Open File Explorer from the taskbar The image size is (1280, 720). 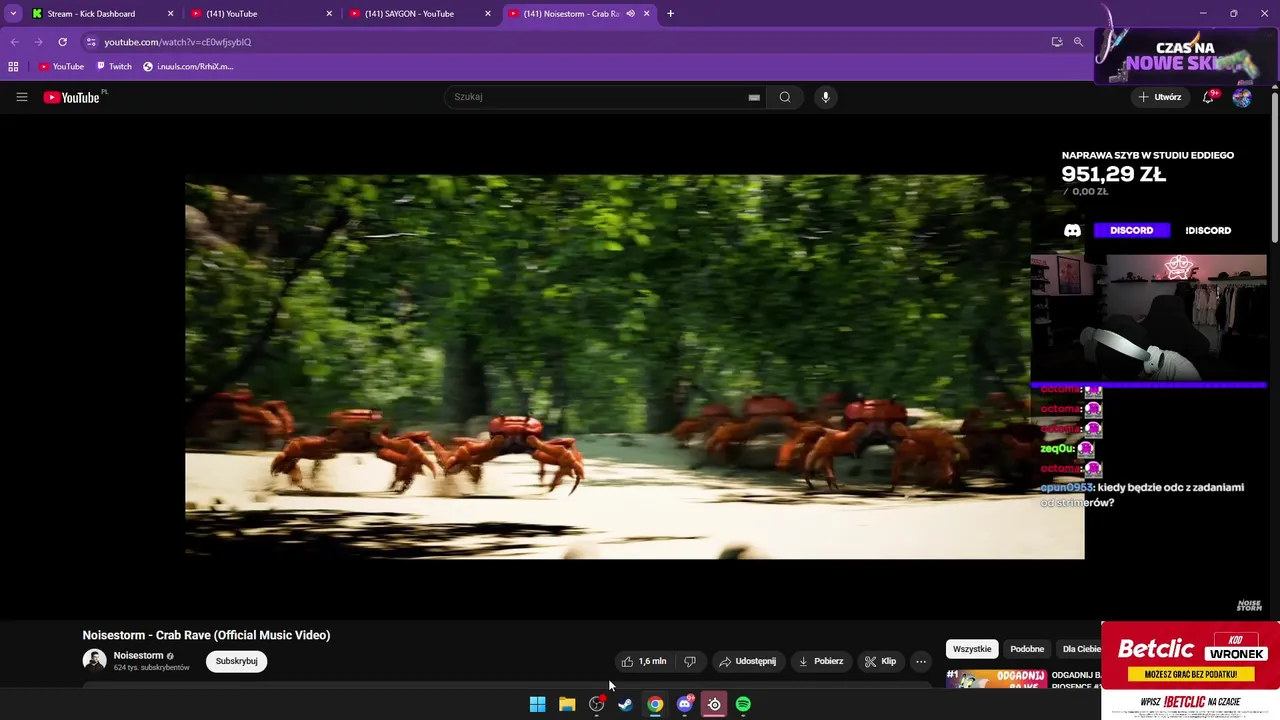567,704
